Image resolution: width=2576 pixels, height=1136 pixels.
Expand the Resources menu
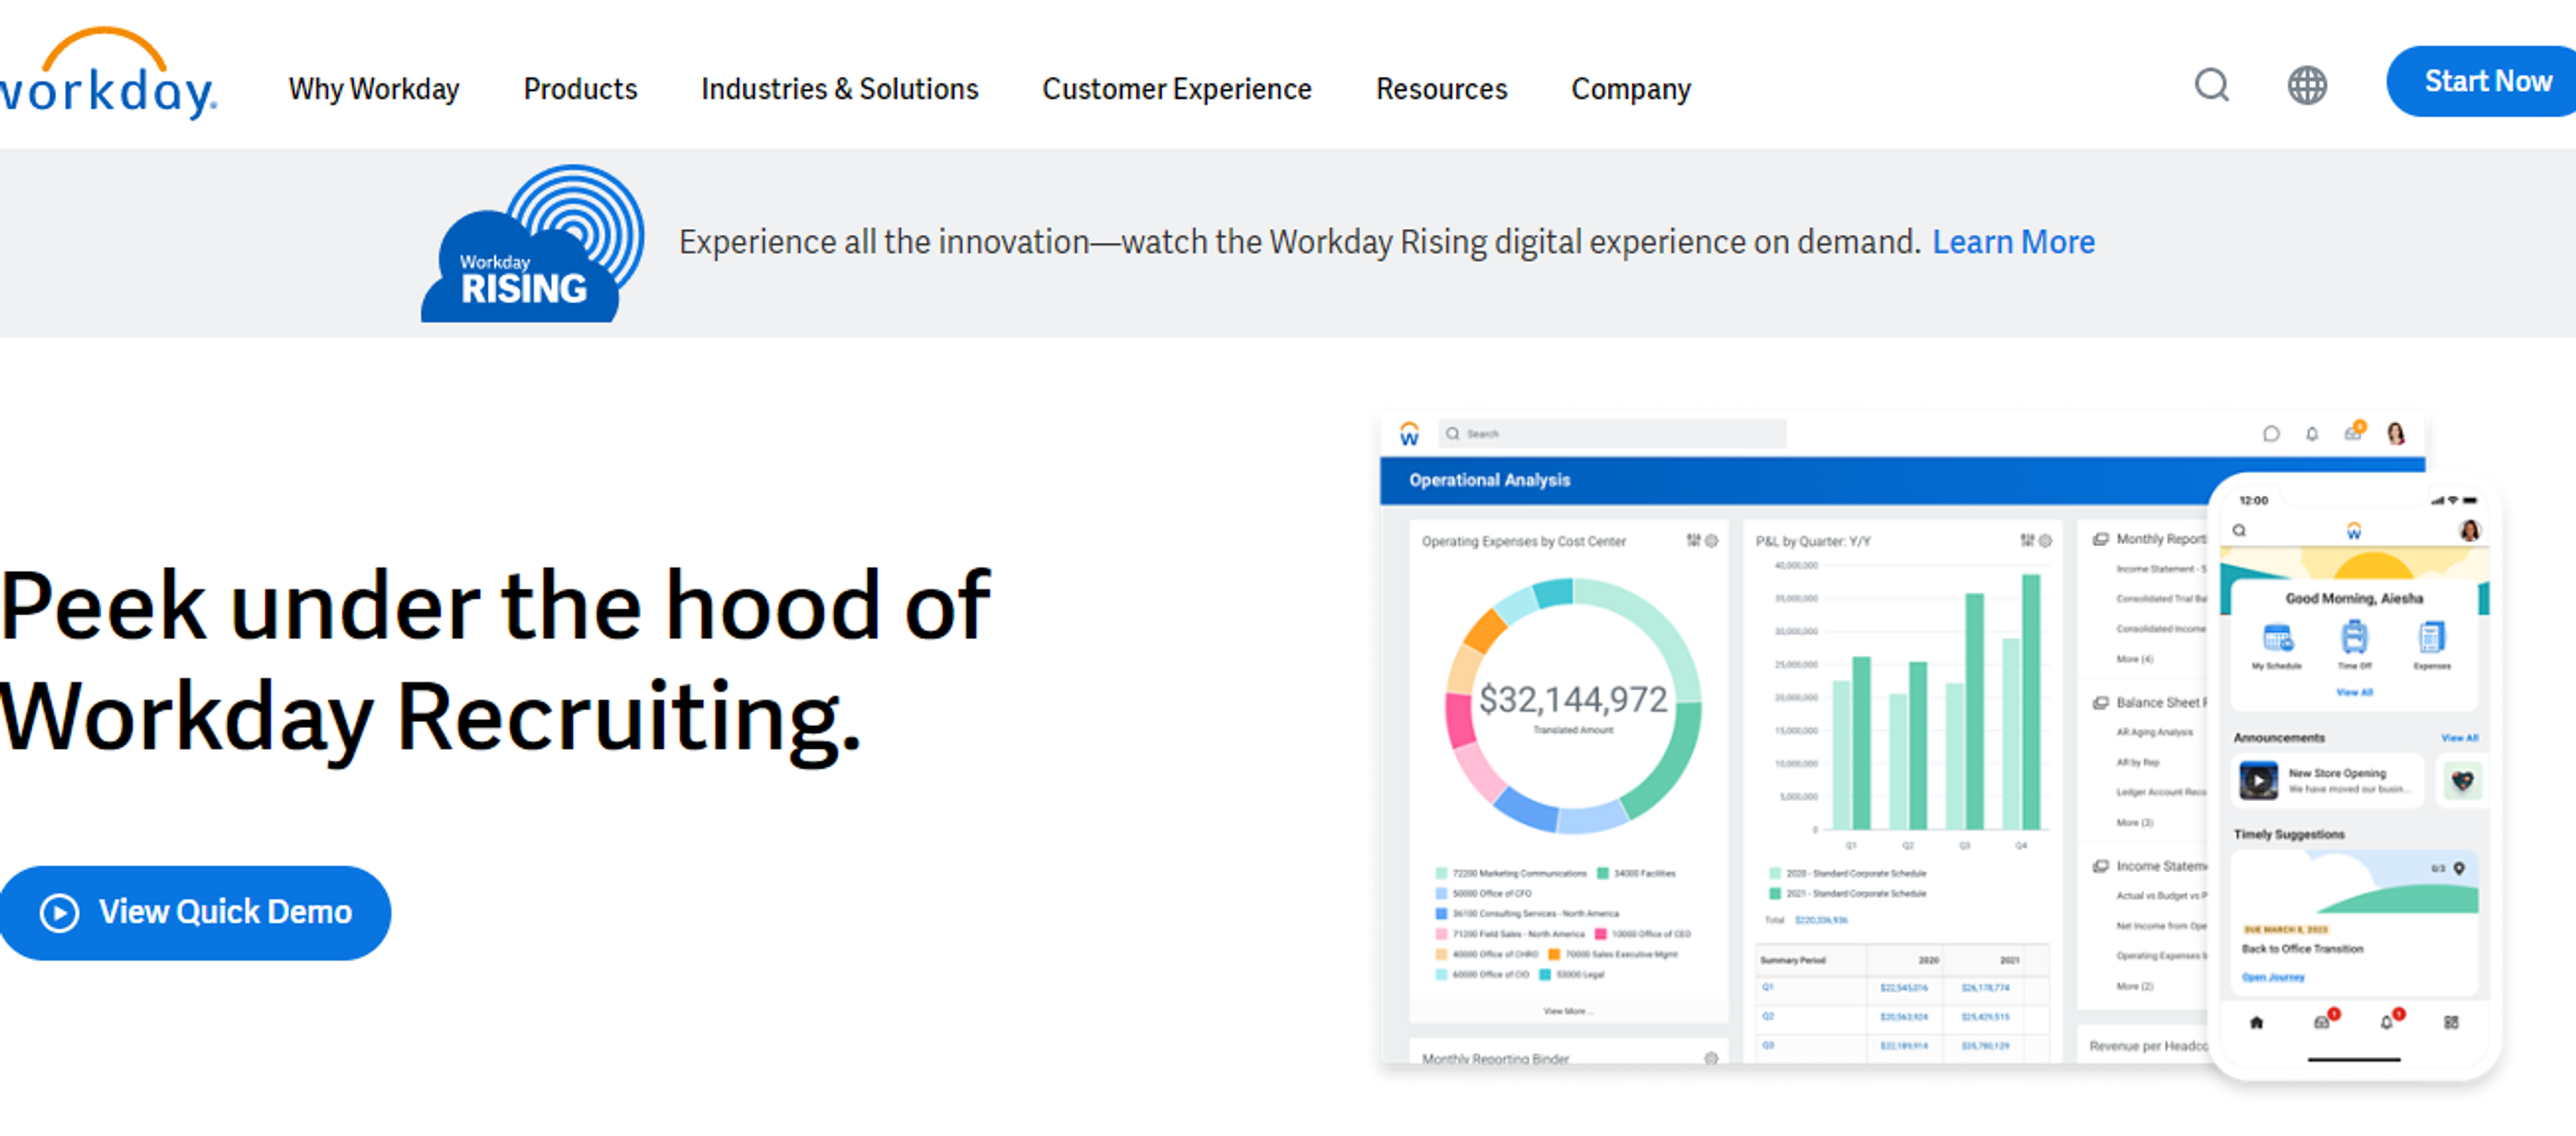tap(1441, 89)
